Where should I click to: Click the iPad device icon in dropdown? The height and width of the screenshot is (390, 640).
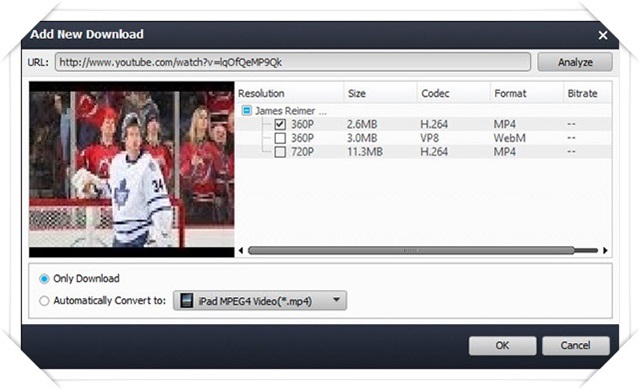(187, 301)
